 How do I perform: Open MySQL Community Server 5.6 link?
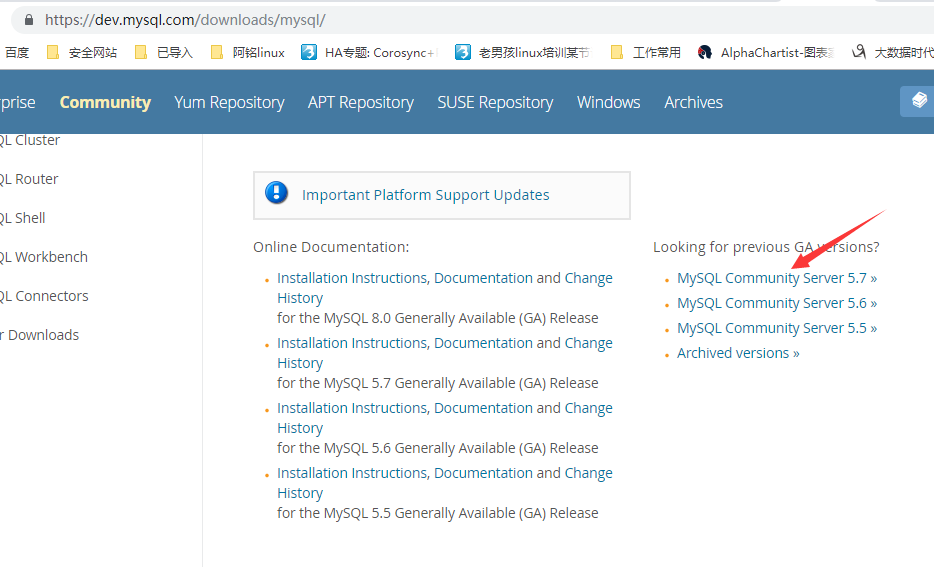(x=776, y=303)
